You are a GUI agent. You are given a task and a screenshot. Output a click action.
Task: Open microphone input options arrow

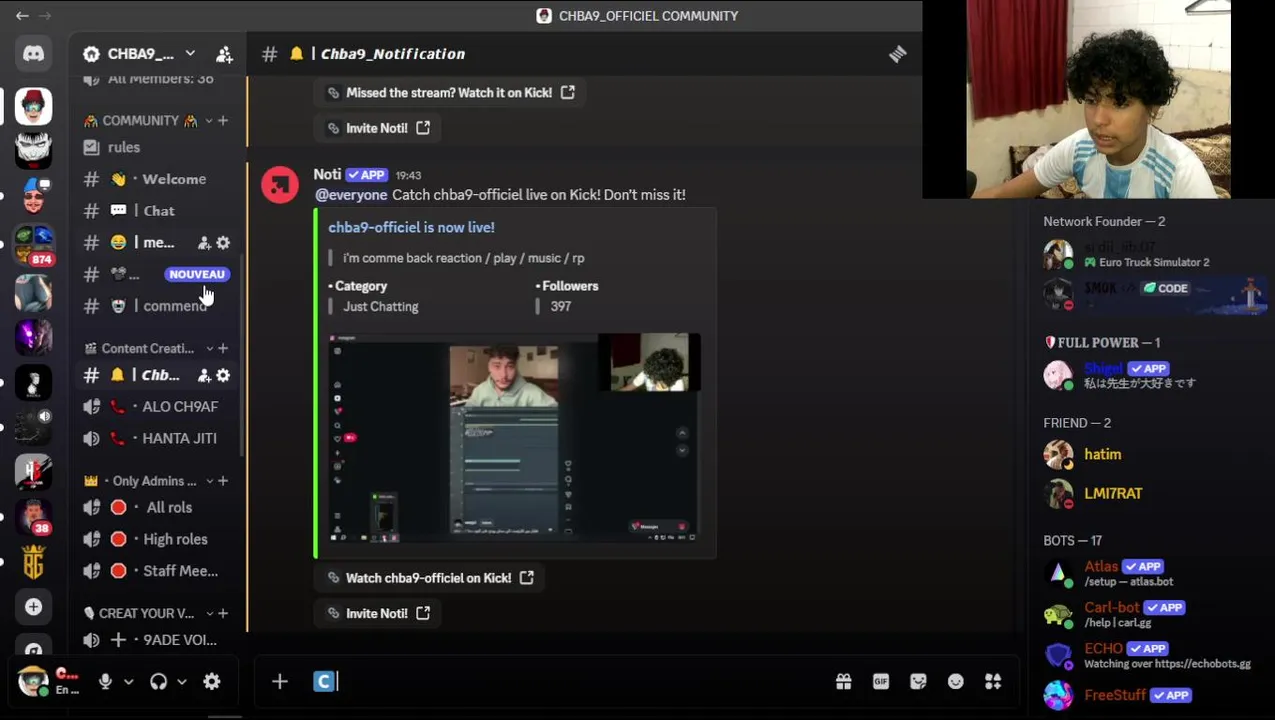click(x=128, y=681)
